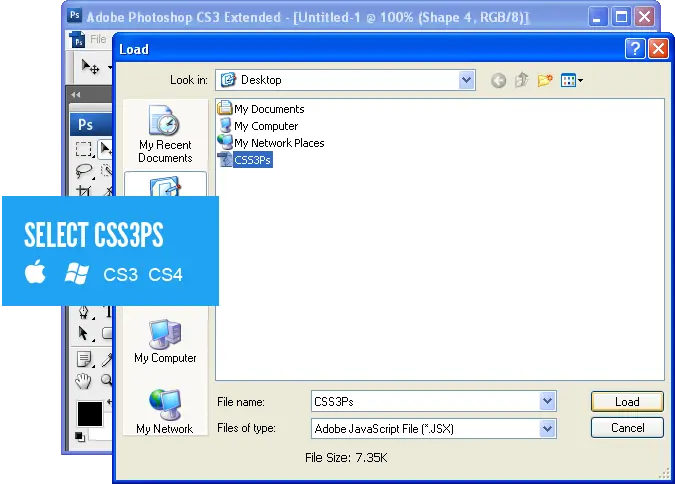Click the white background color swatch
The image size is (675, 484).
coord(102,434)
